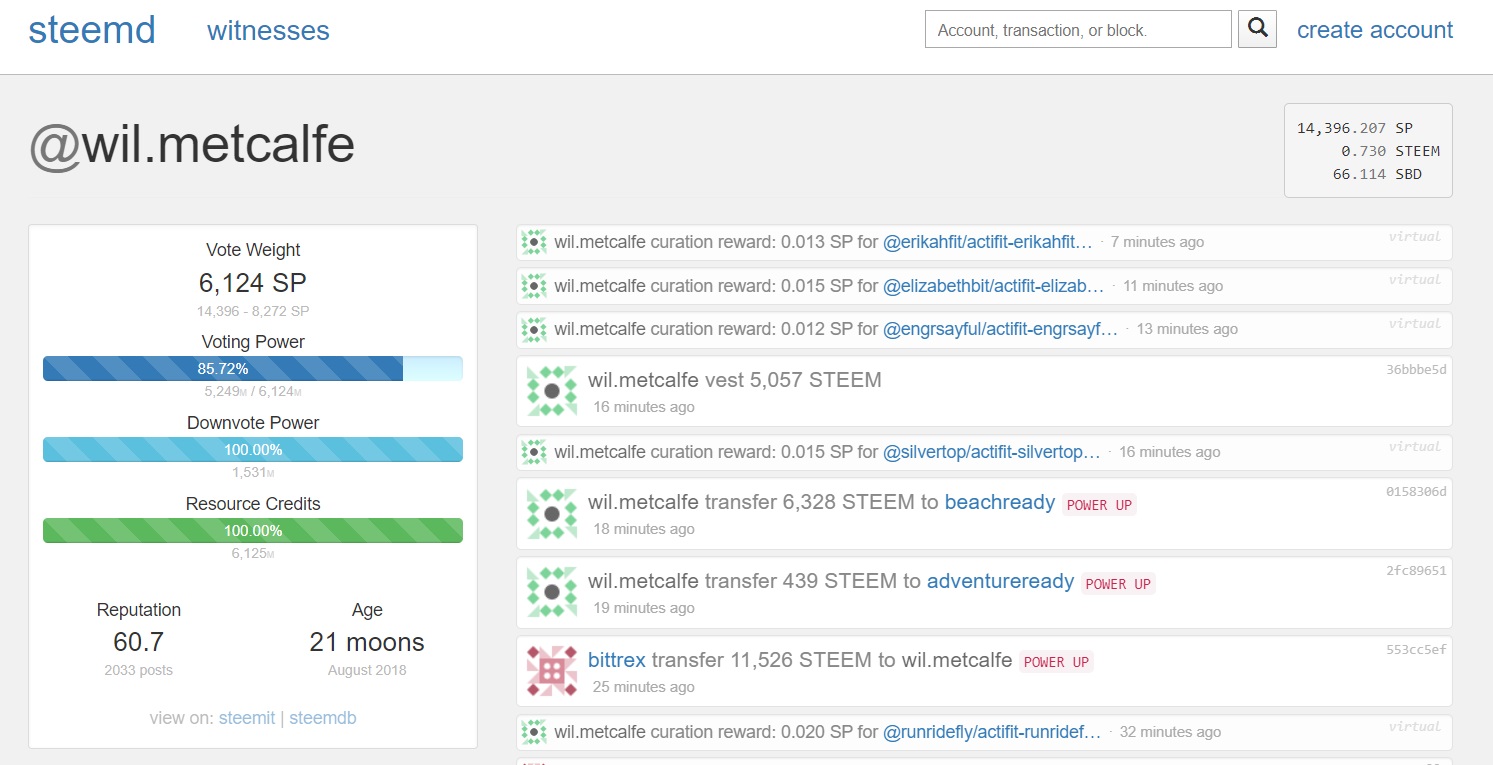View profile on steemit
Screen dimensions: 1493x765
pos(246,718)
